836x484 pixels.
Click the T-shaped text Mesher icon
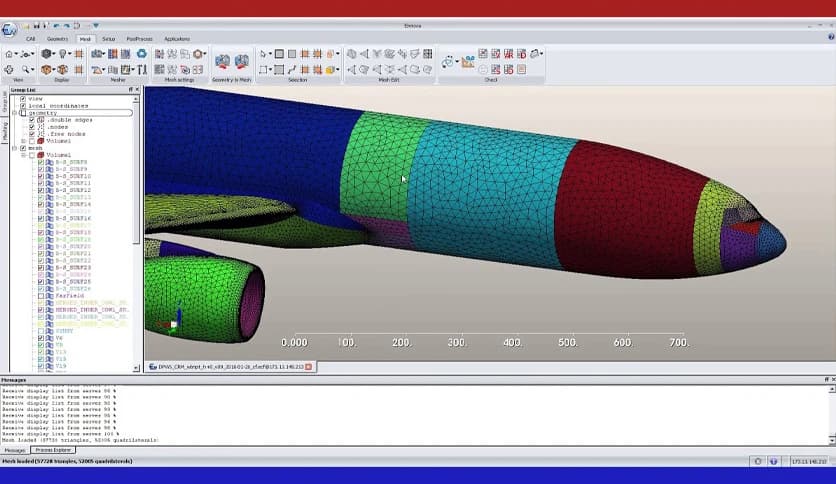click(x=142, y=69)
